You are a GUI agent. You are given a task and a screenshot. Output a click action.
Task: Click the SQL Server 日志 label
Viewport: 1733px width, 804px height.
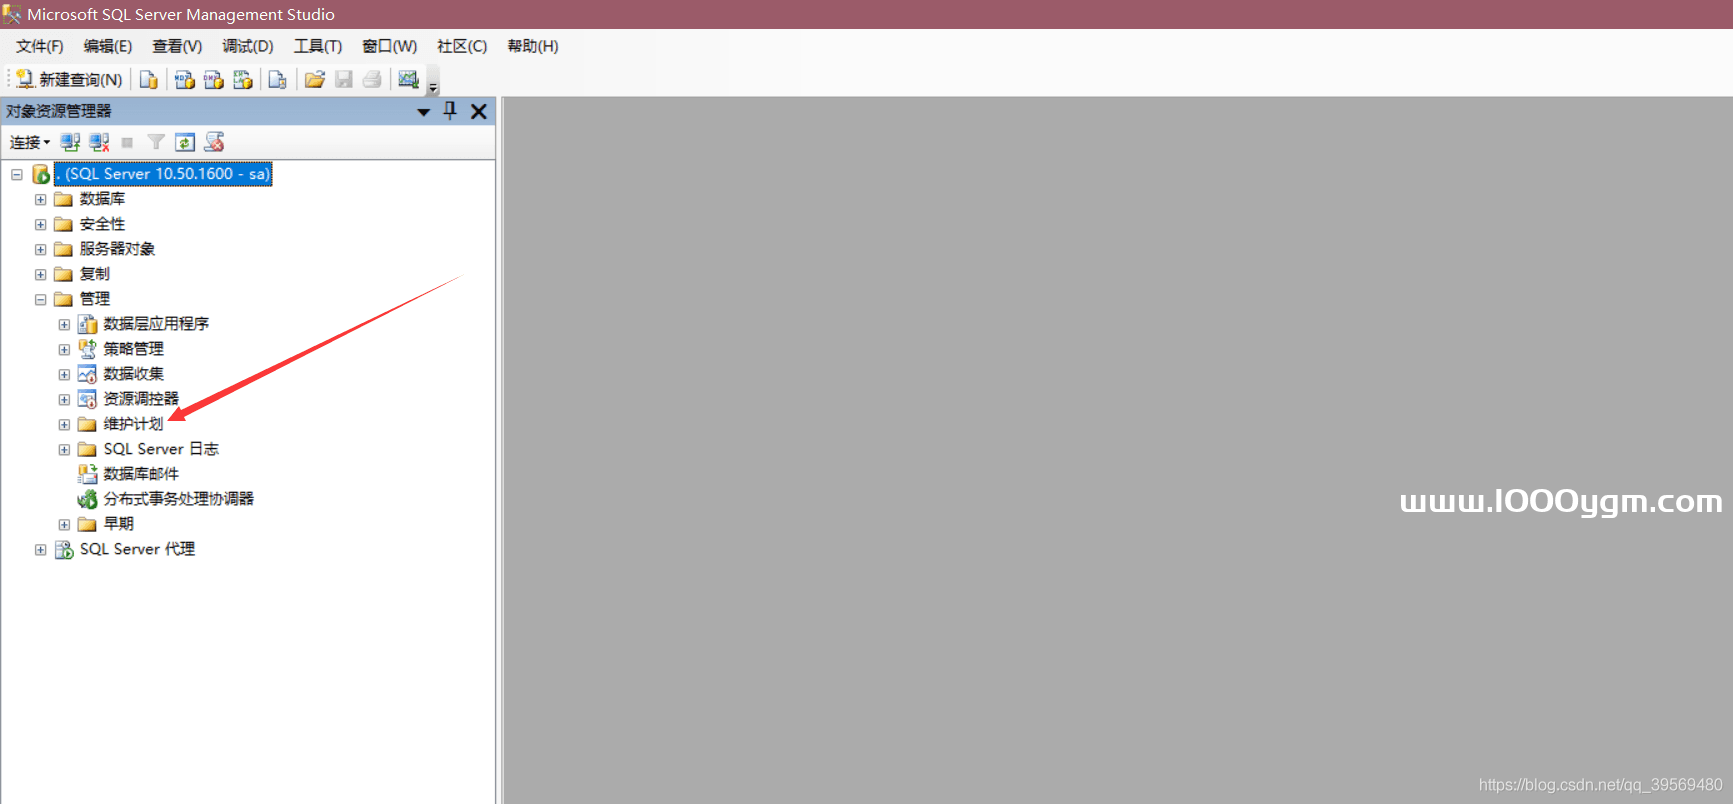point(161,449)
